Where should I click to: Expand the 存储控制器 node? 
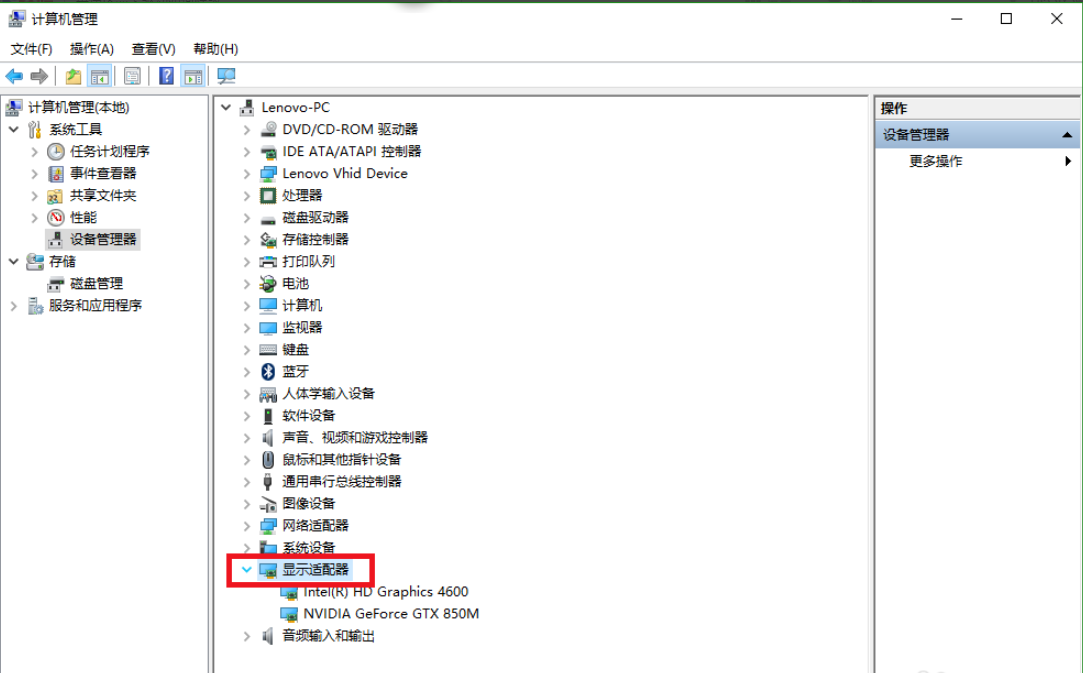click(x=247, y=240)
